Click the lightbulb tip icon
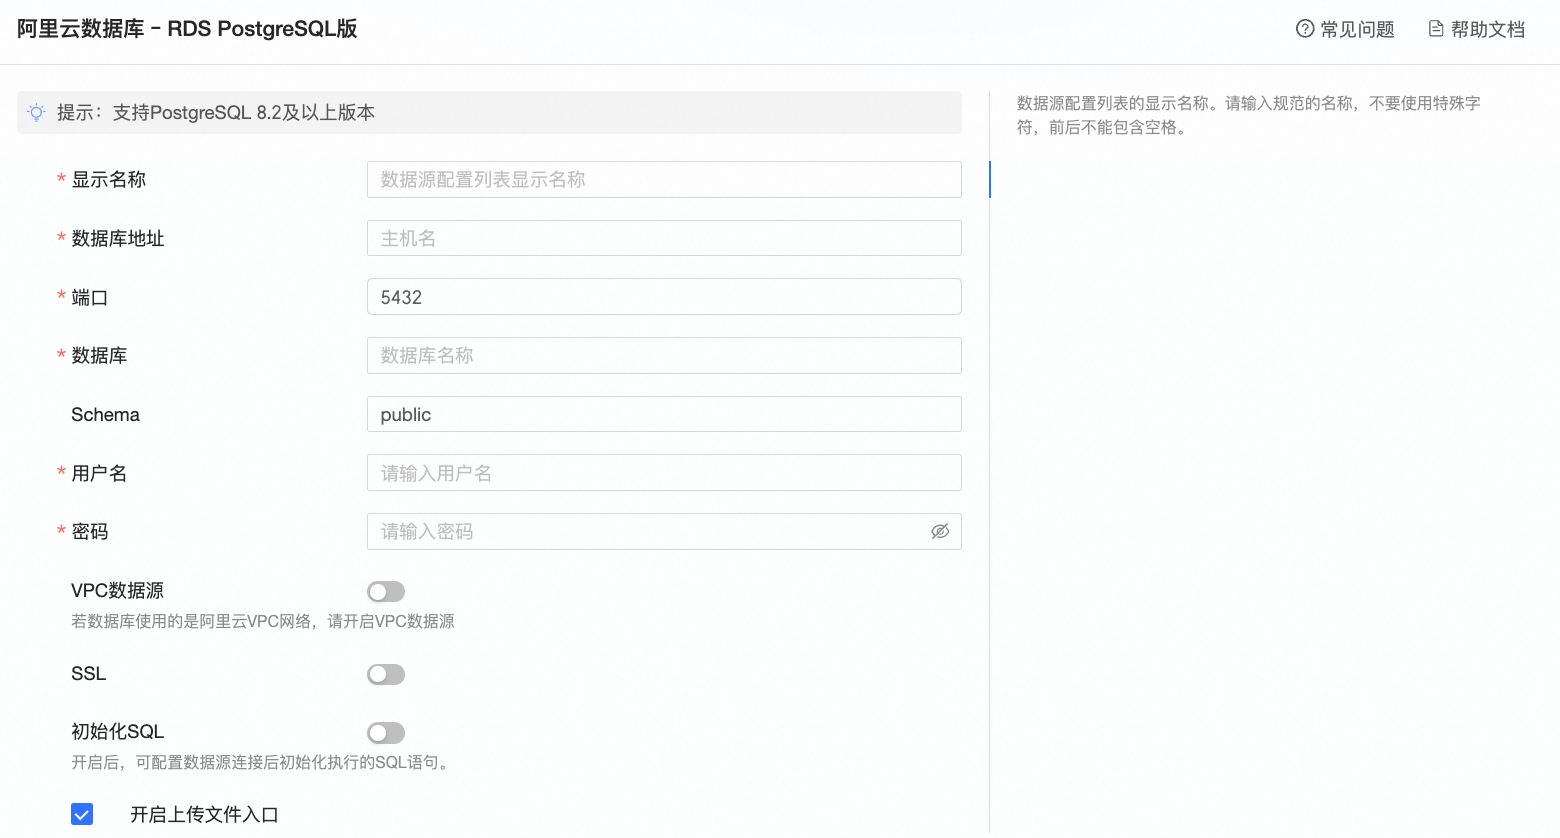The width and height of the screenshot is (1560, 838). (37, 113)
